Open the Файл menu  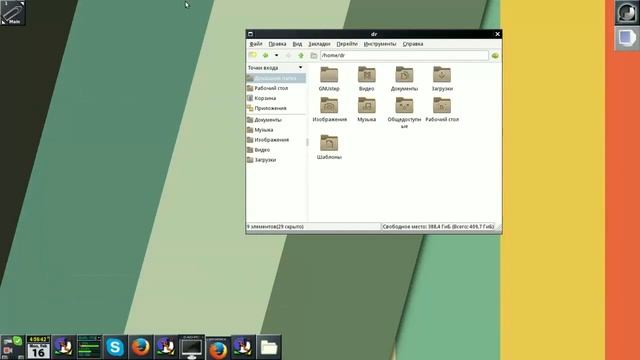point(256,44)
